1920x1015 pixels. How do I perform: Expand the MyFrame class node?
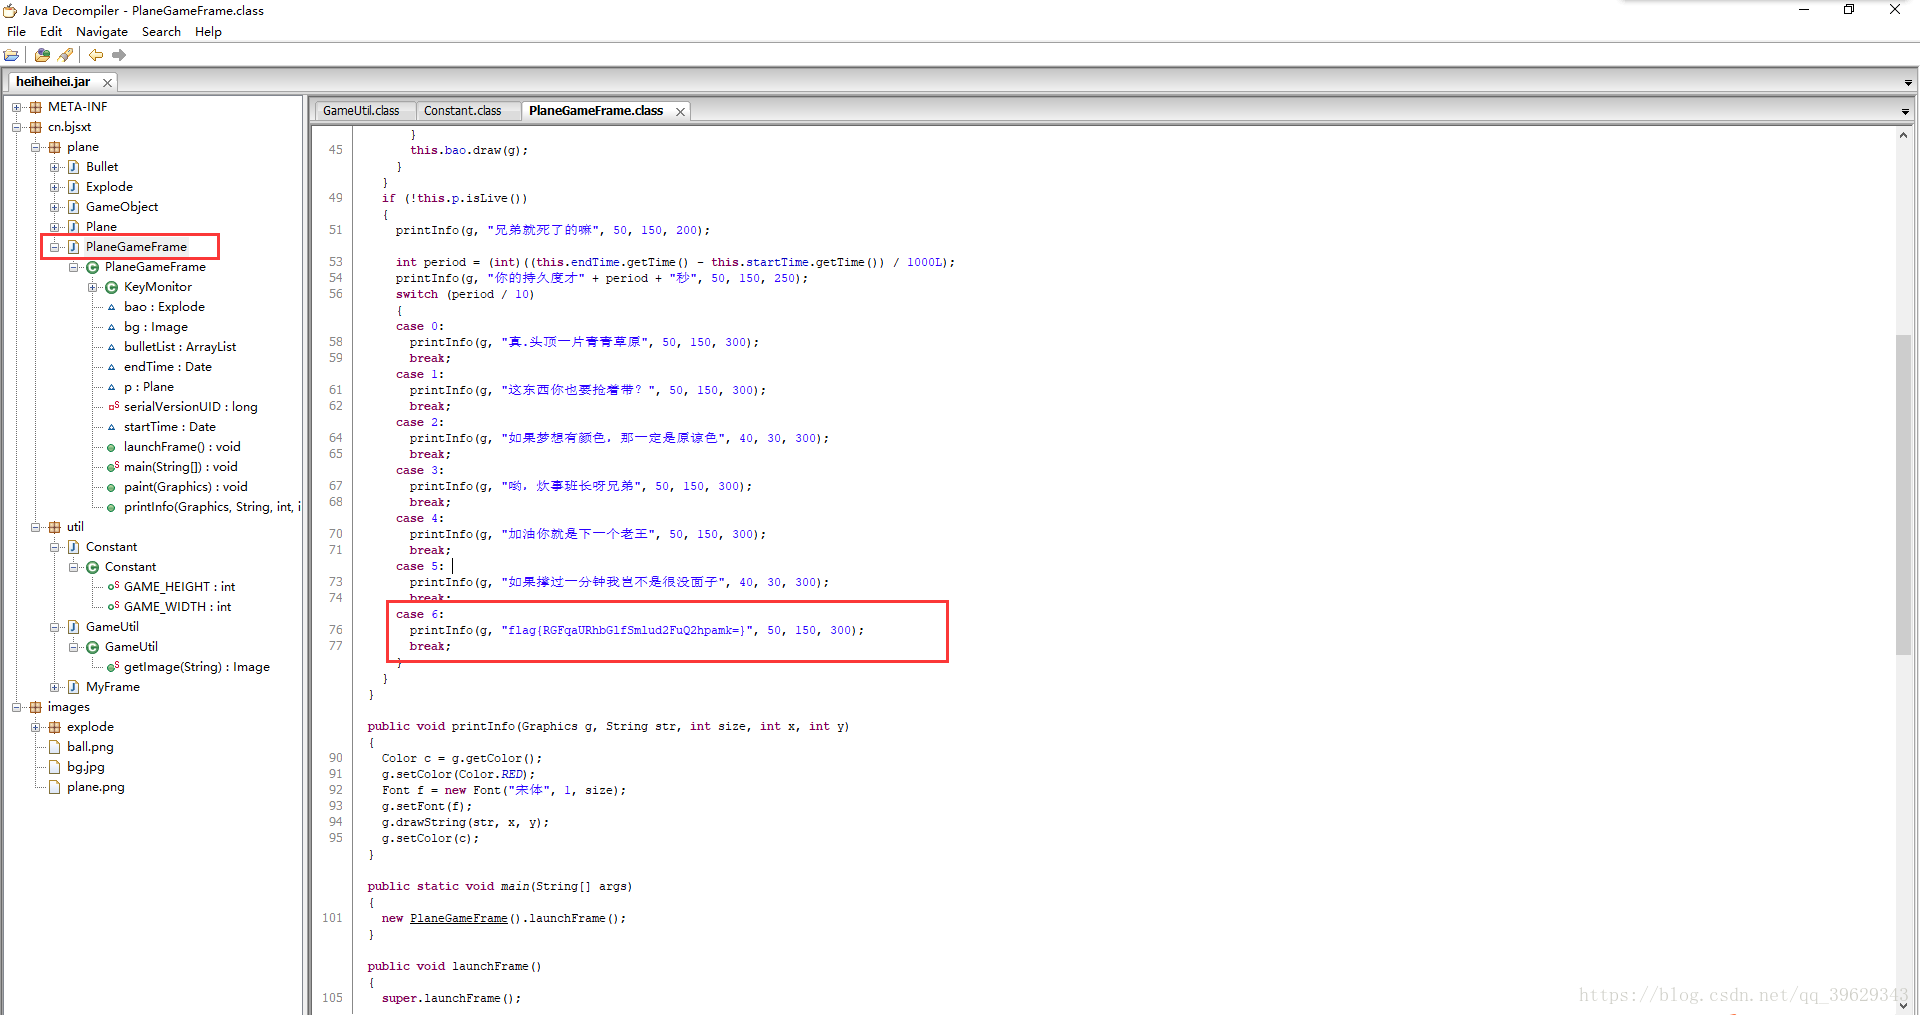[55, 687]
